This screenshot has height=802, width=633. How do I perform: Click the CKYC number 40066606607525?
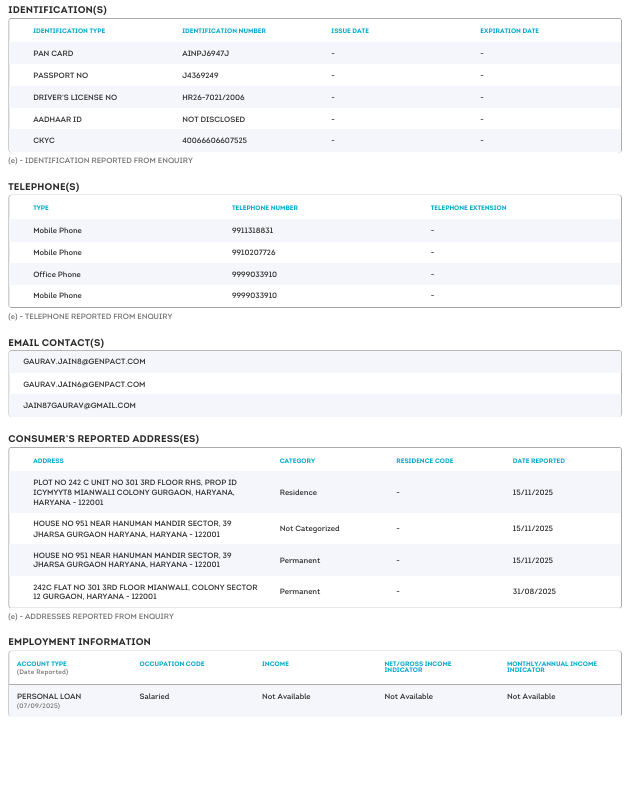(214, 141)
